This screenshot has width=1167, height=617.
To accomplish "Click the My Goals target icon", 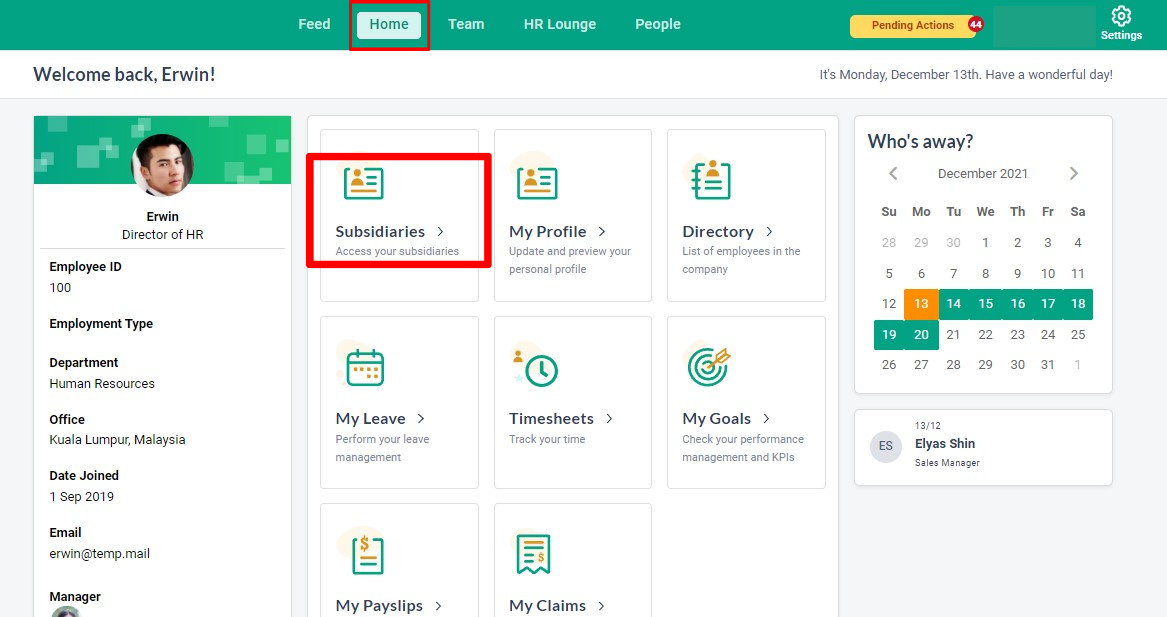I will 709,366.
